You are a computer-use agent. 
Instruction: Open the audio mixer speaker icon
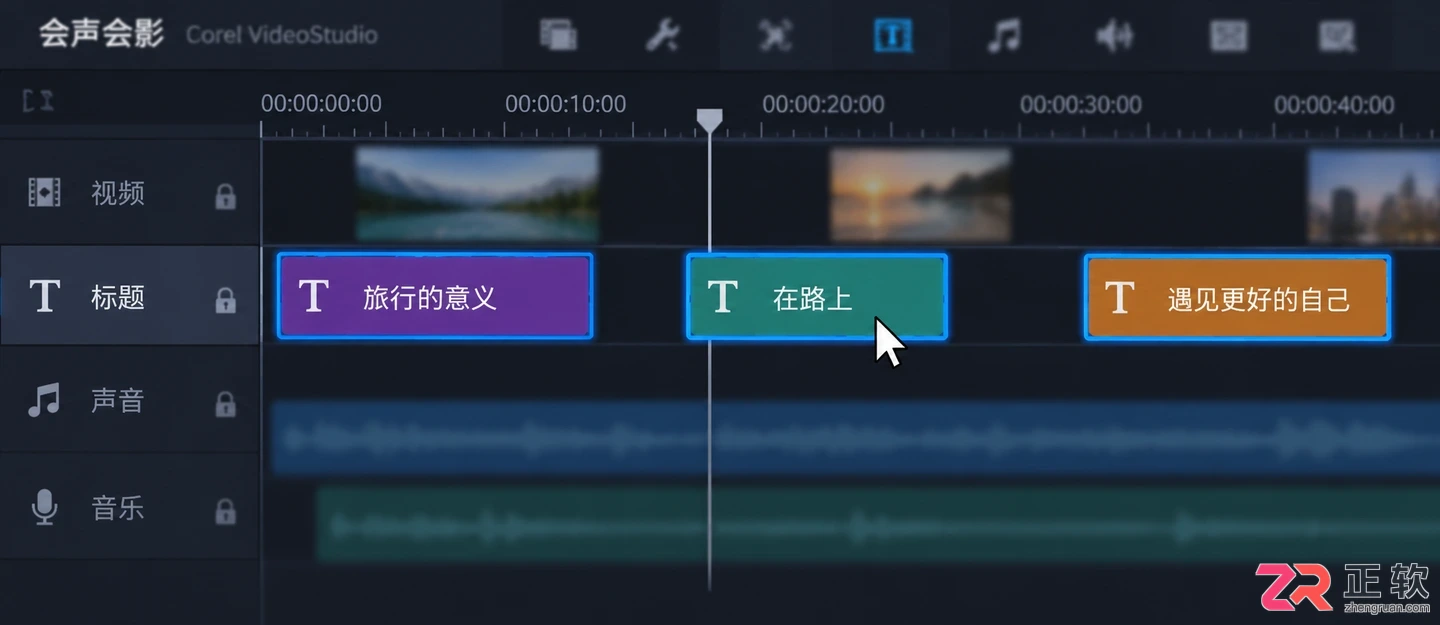pyautogui.click(x=1114, y=36)
